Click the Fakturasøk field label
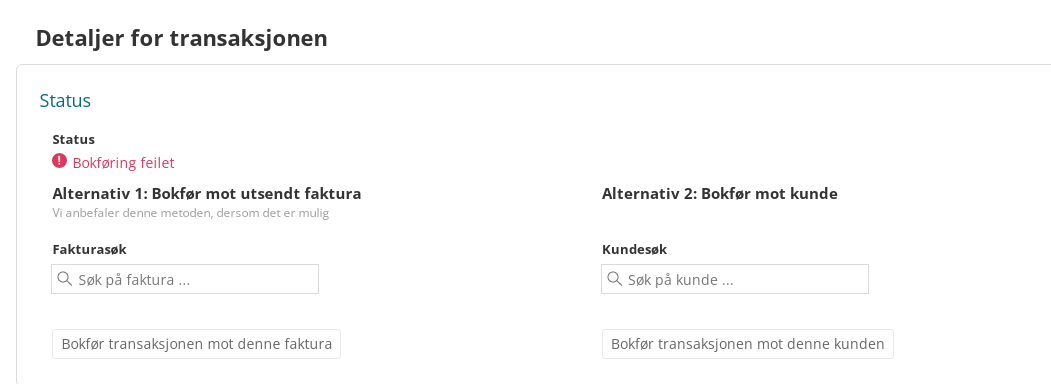This screenshot has width=1051, height=384. click(89, 249)
